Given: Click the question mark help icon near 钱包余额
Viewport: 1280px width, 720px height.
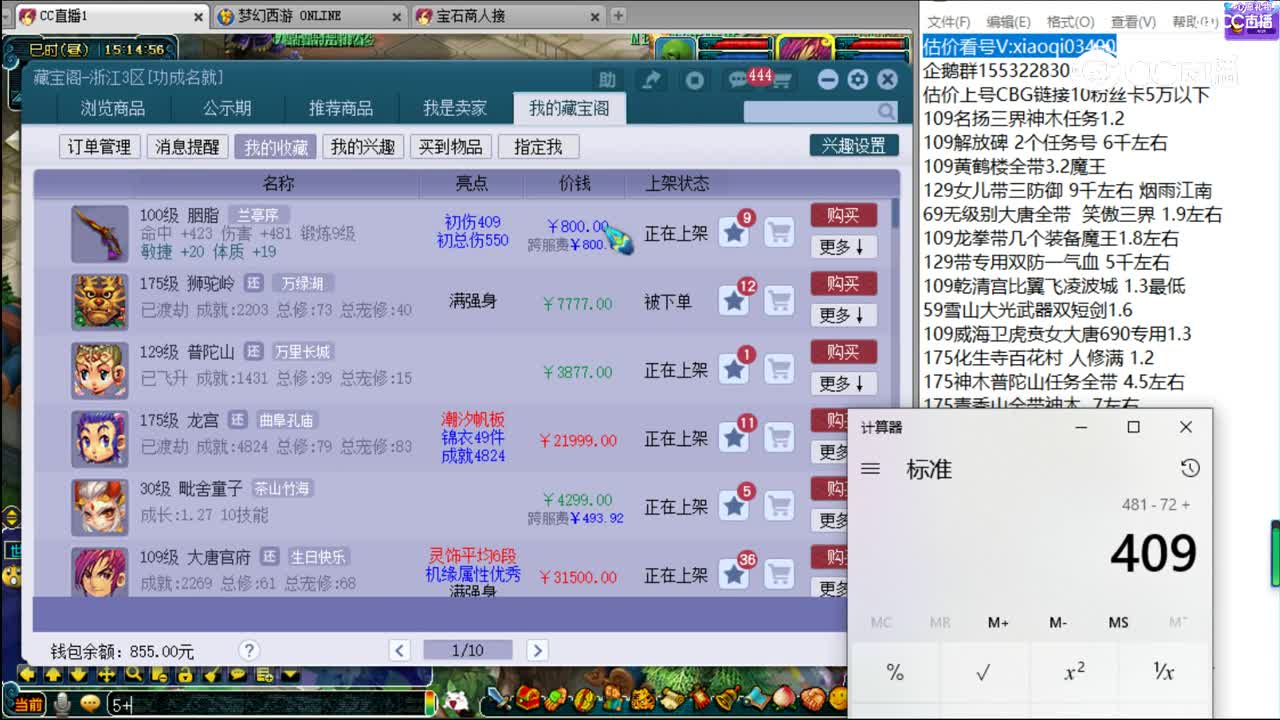Looking at the screenshot, I should click(248, 650).
